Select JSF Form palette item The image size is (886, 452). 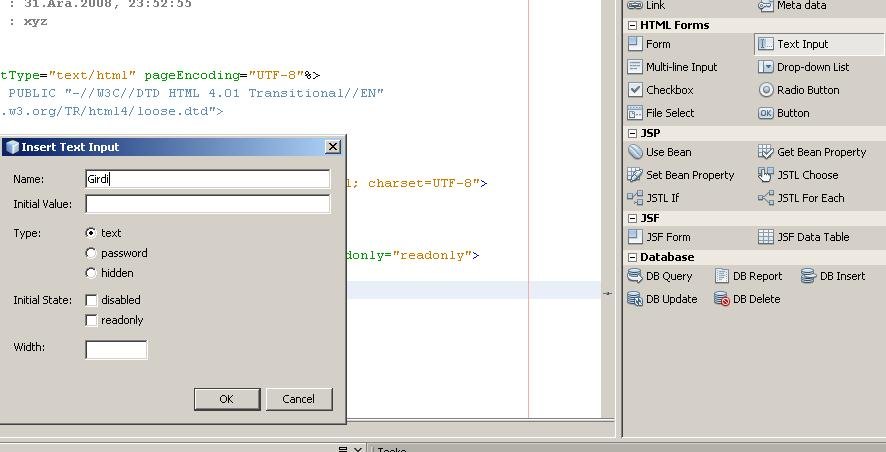coord(659,237)
